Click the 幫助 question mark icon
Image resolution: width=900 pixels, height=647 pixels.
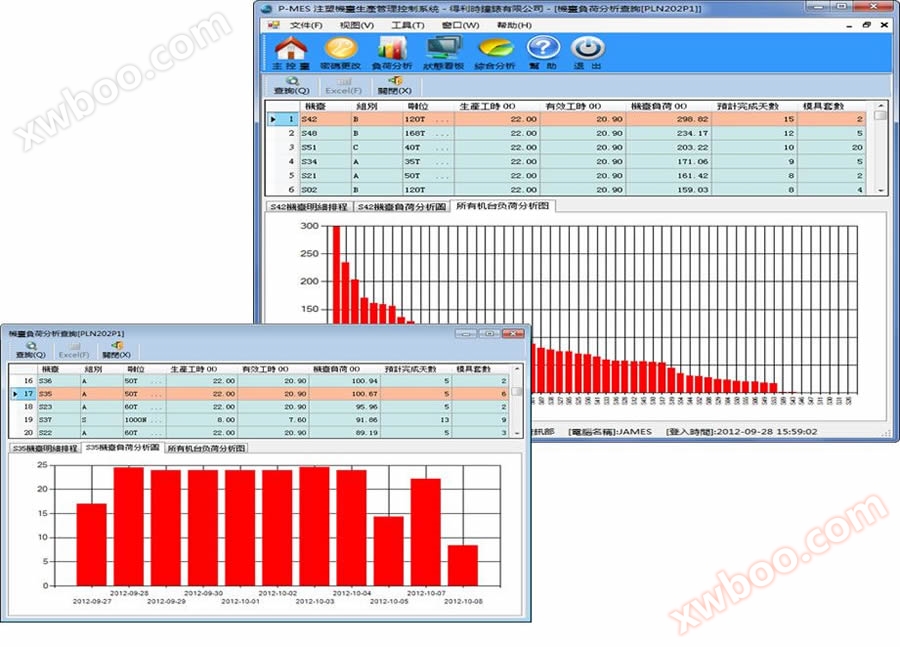pos(542,53)
